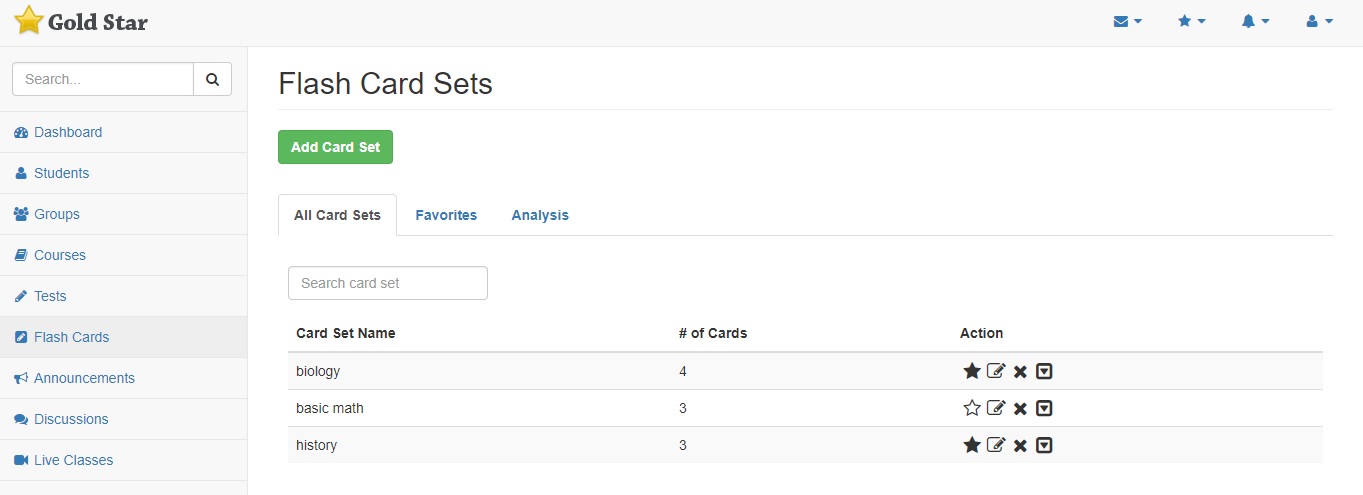Delete the basic math card set
Viewport: 1363px width, 495px height.
(x=1020, y=408)
